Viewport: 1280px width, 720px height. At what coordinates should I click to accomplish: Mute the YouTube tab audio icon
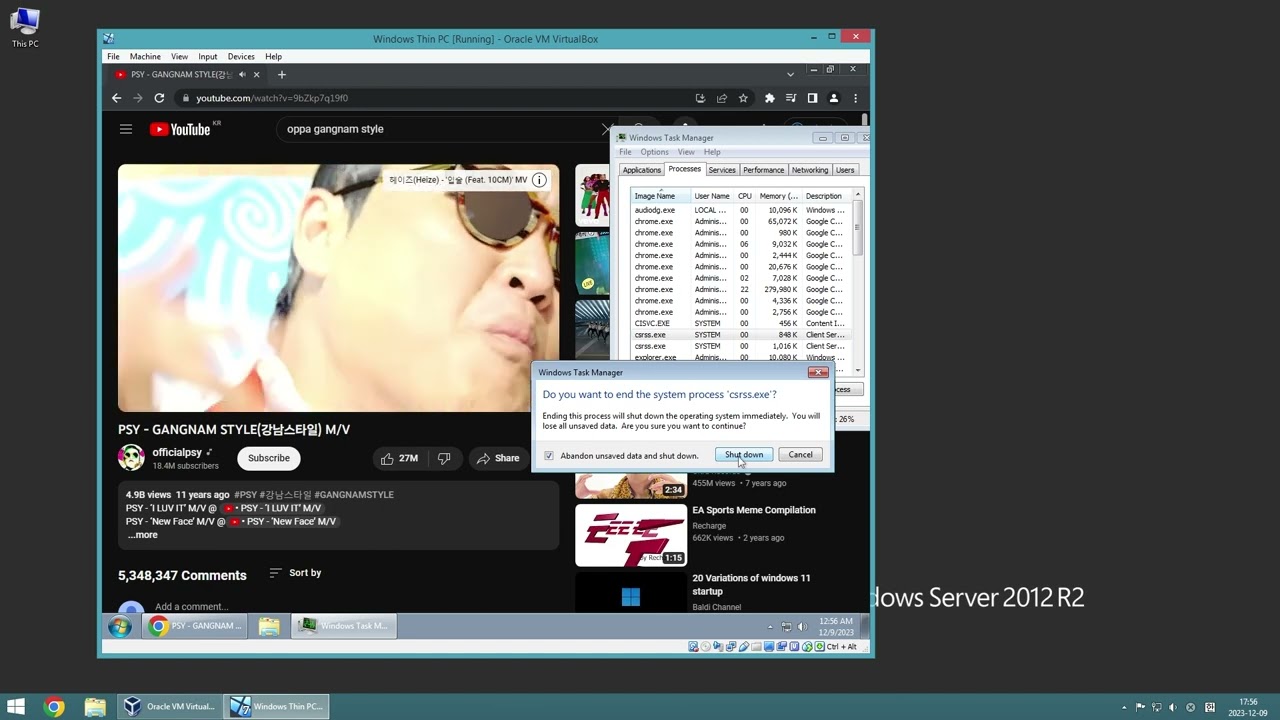(x=242, y=74)
